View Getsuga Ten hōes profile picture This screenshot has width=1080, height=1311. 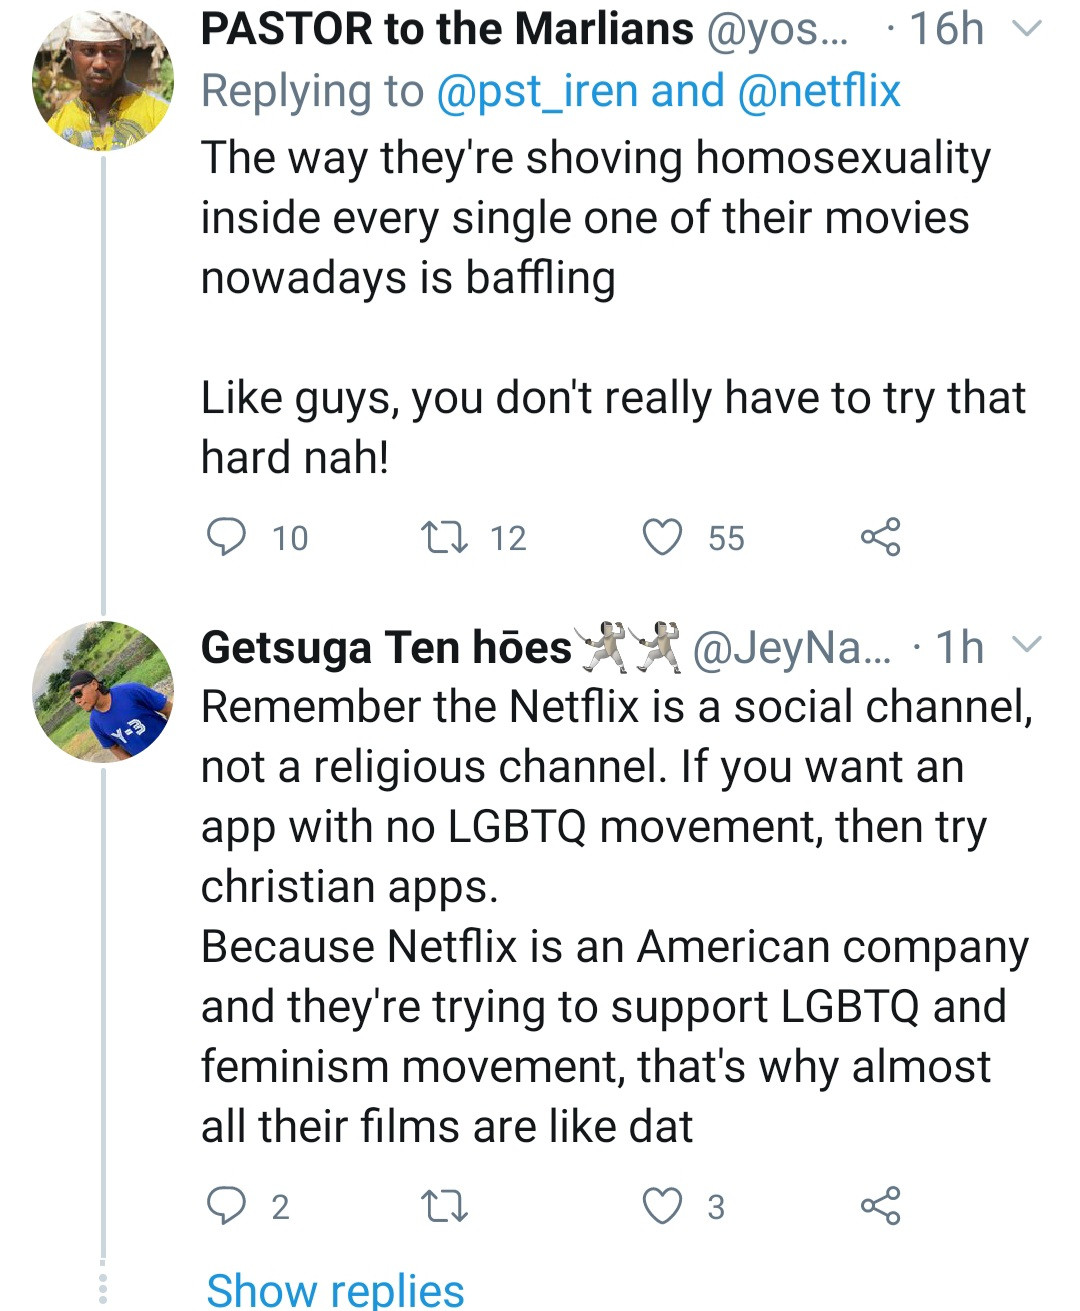(x=102, y=692)
